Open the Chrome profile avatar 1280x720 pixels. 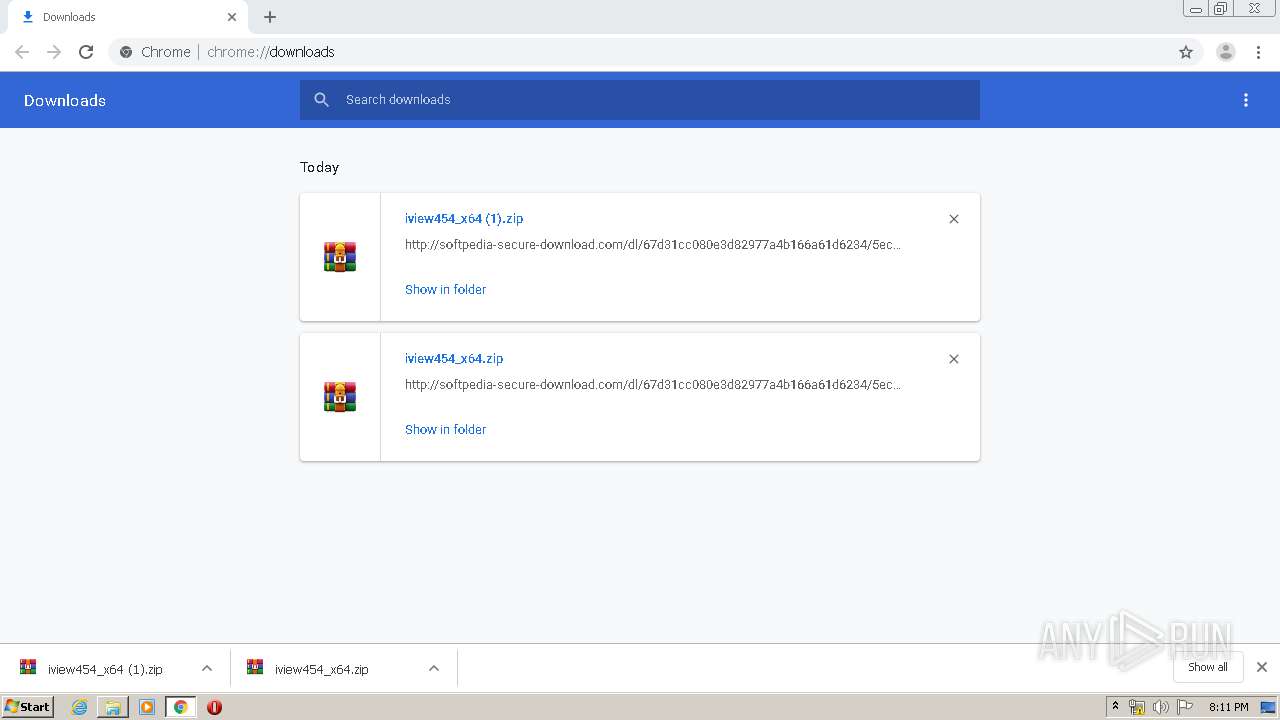pyautogui.click(x=1226, y=52)
